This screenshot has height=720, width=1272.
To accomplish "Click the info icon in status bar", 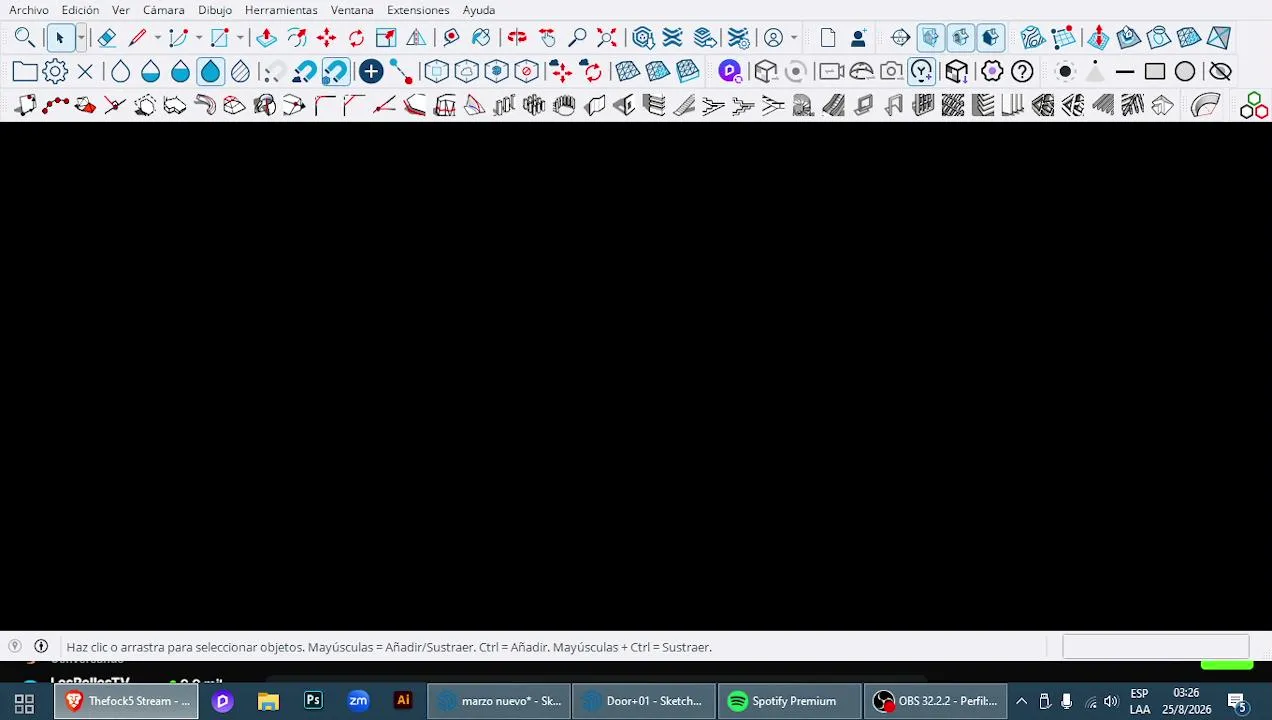I will pyautogui.click(x=41, y=647).
